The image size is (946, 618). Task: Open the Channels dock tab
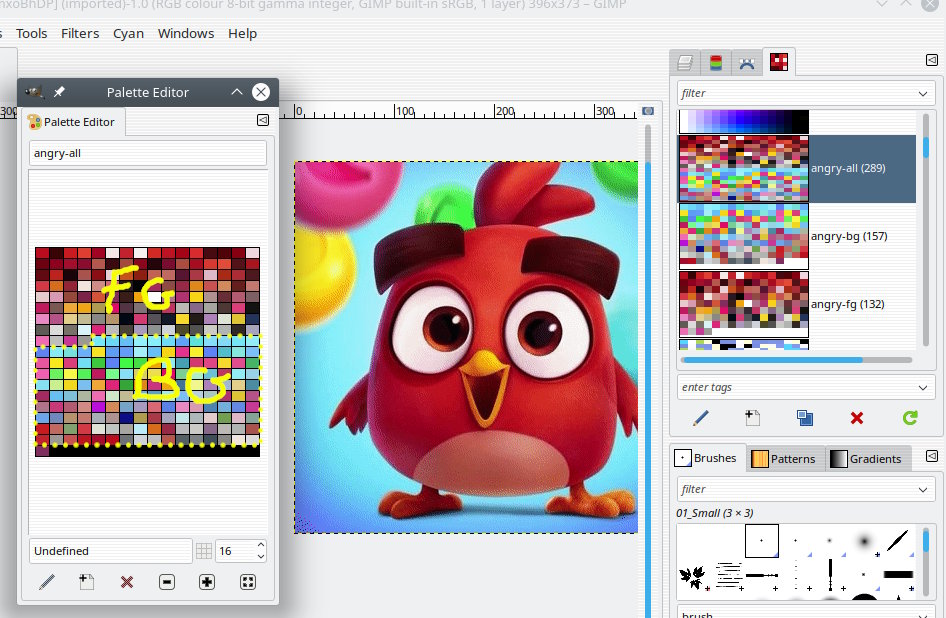[716, 63]
